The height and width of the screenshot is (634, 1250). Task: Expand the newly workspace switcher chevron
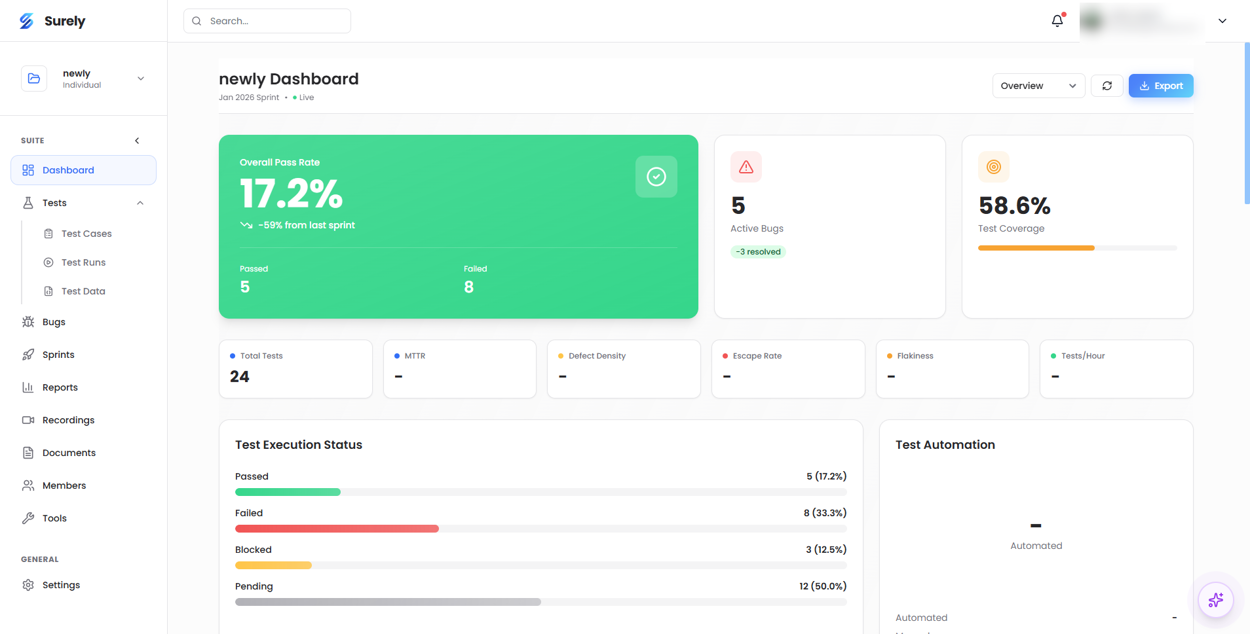140,79
